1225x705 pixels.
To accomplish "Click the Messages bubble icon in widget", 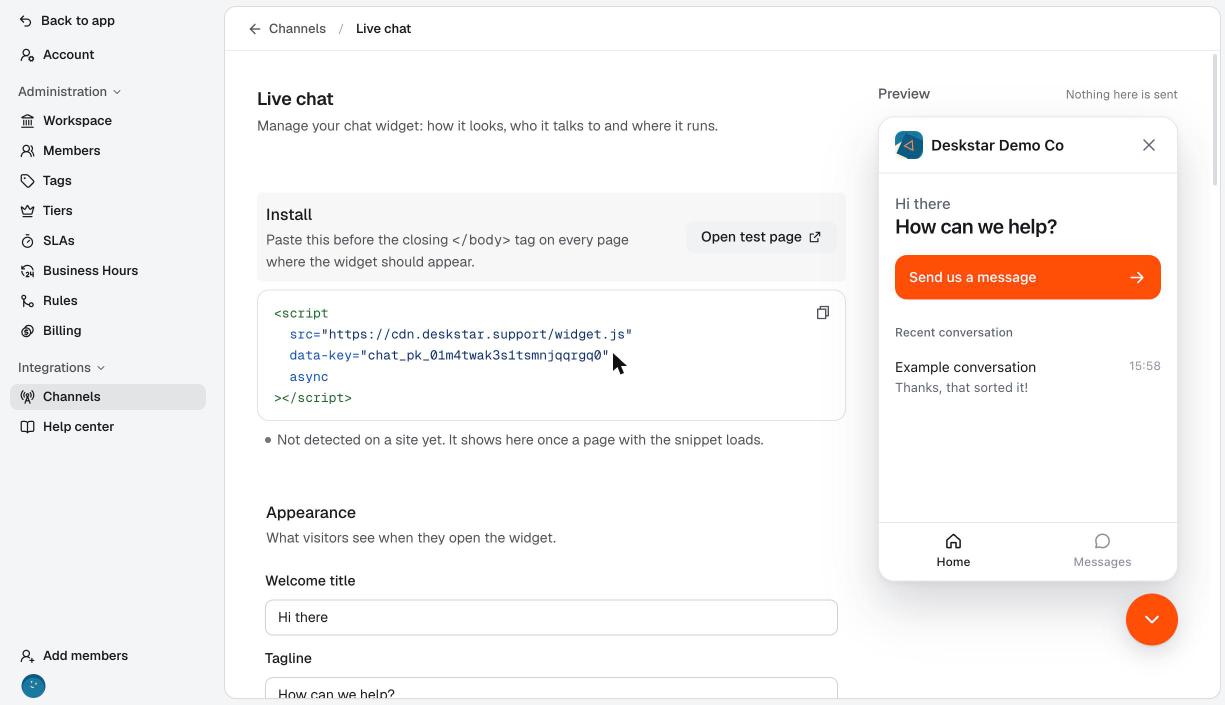I will coord(1102,541).
